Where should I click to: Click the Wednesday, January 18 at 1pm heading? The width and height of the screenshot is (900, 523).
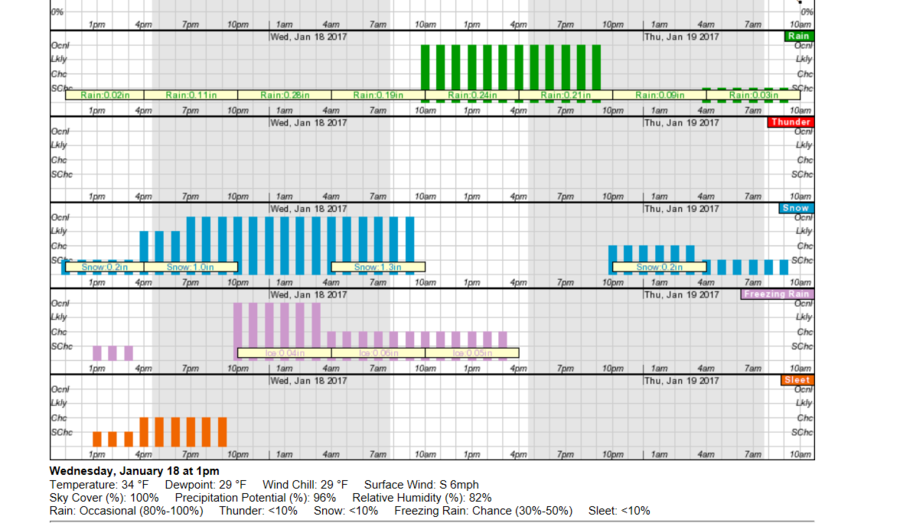[x=134, y=471]
